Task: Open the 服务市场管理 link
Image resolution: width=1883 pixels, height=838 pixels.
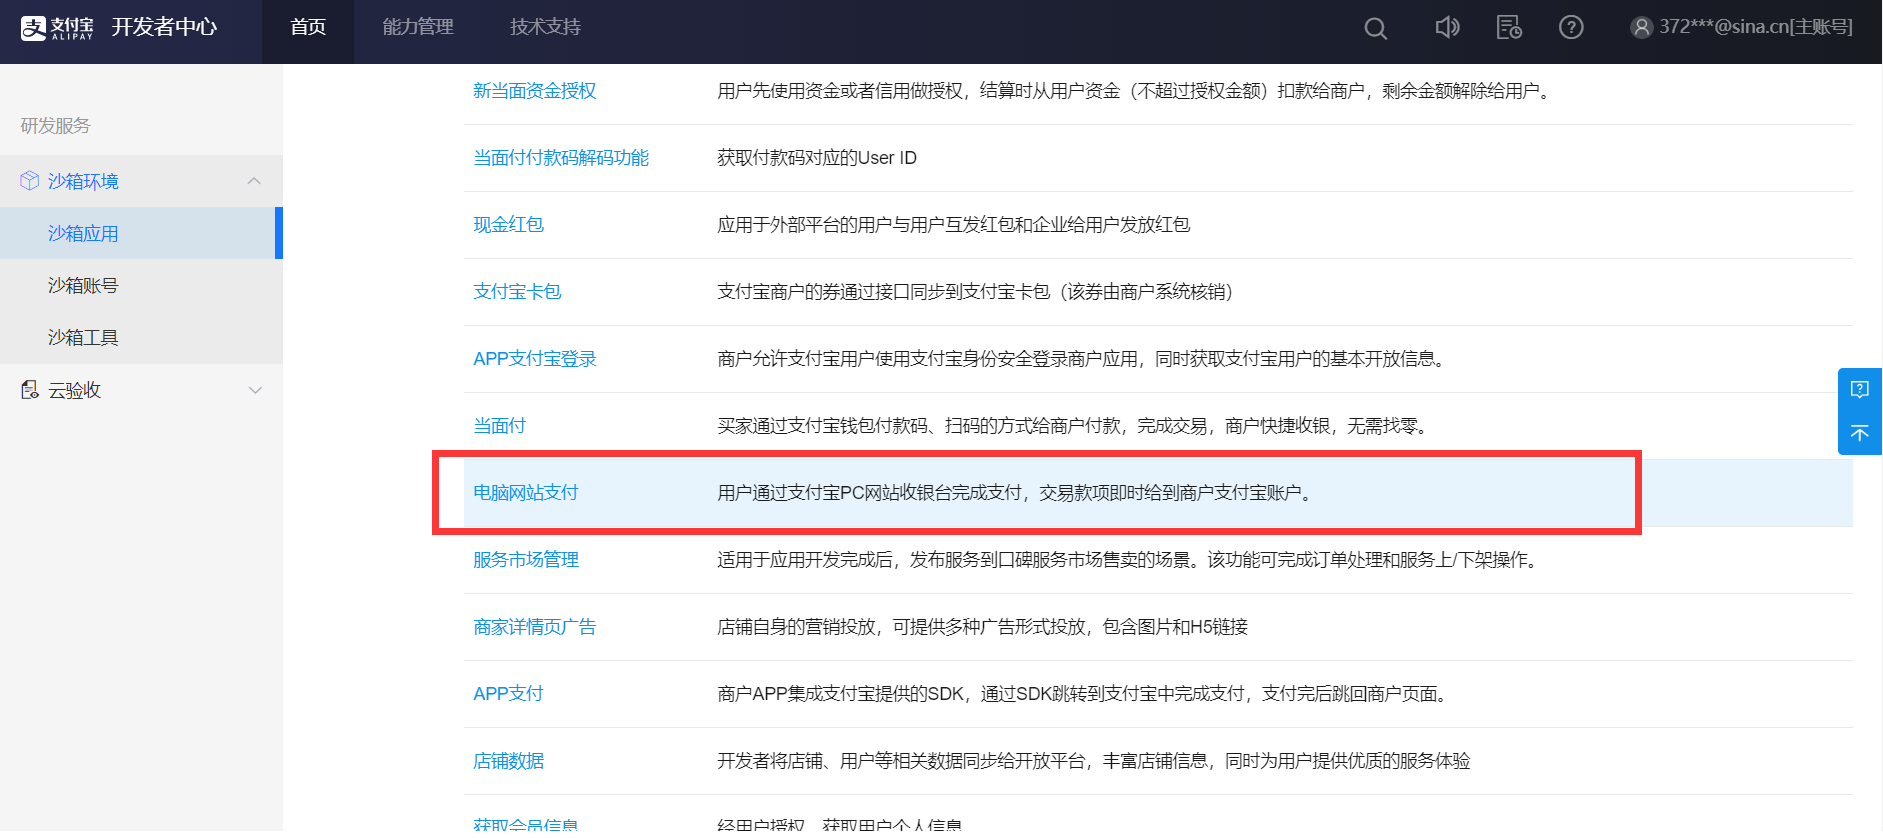Action: pos(525,560)
